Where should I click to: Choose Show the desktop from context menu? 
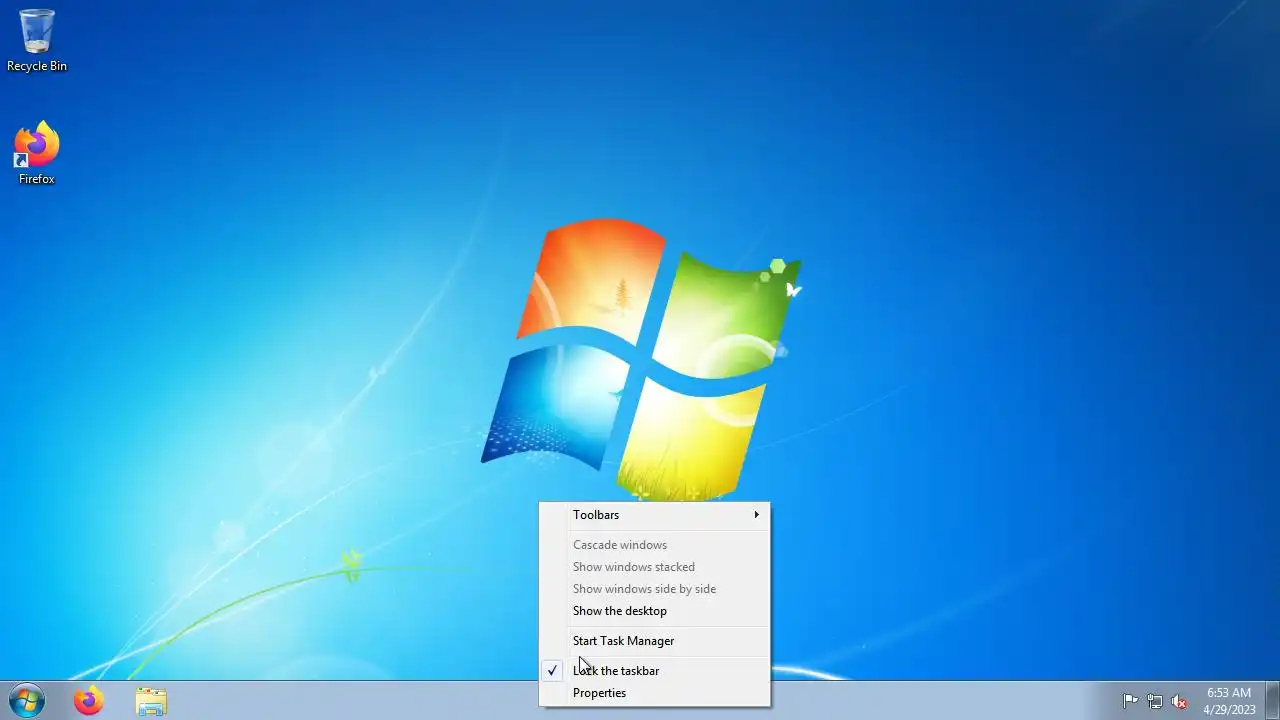[x=655, y=611]
